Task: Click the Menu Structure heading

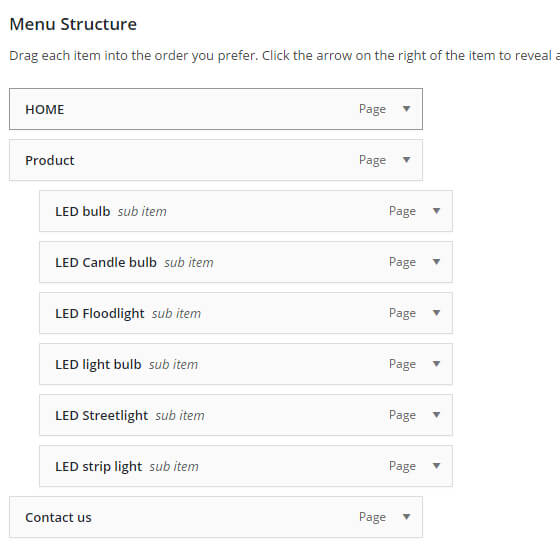Action: click(x=73, y=24)
